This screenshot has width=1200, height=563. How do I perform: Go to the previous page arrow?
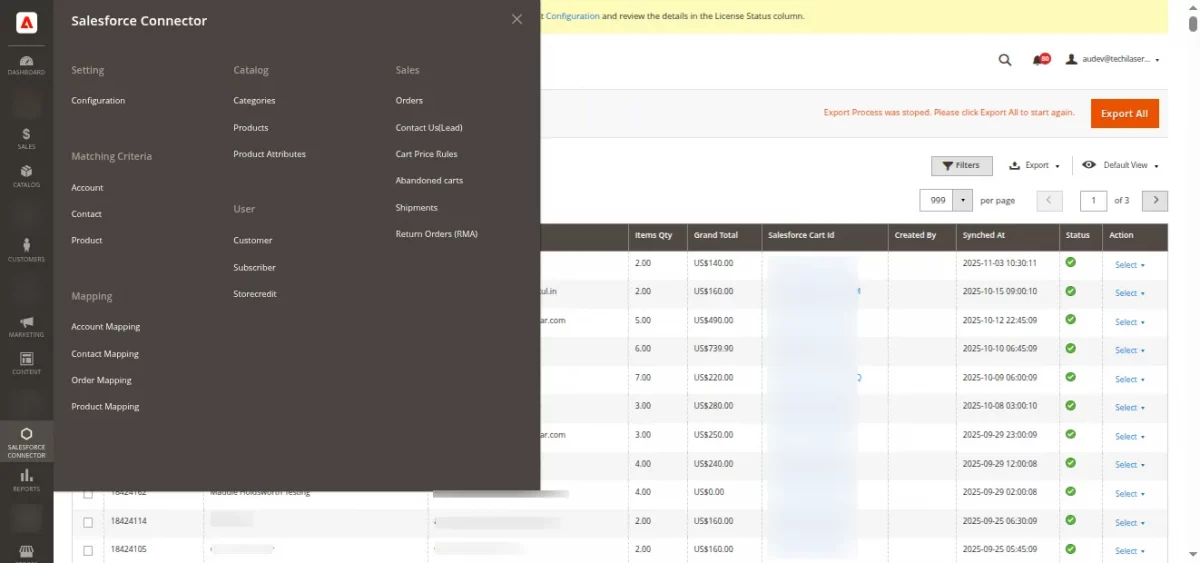1049,200
